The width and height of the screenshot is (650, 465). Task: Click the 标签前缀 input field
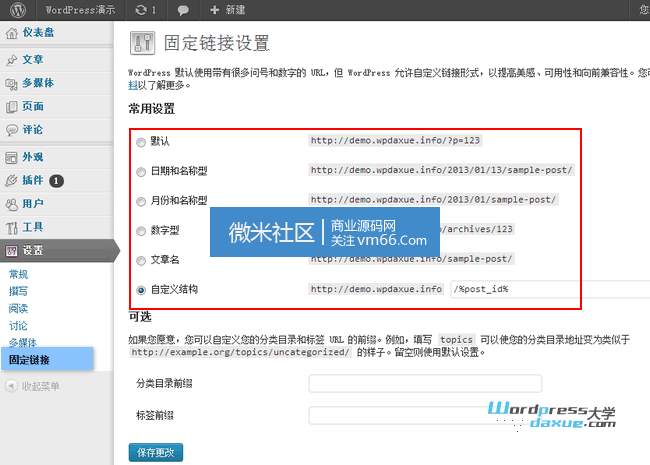click(425, 415)
